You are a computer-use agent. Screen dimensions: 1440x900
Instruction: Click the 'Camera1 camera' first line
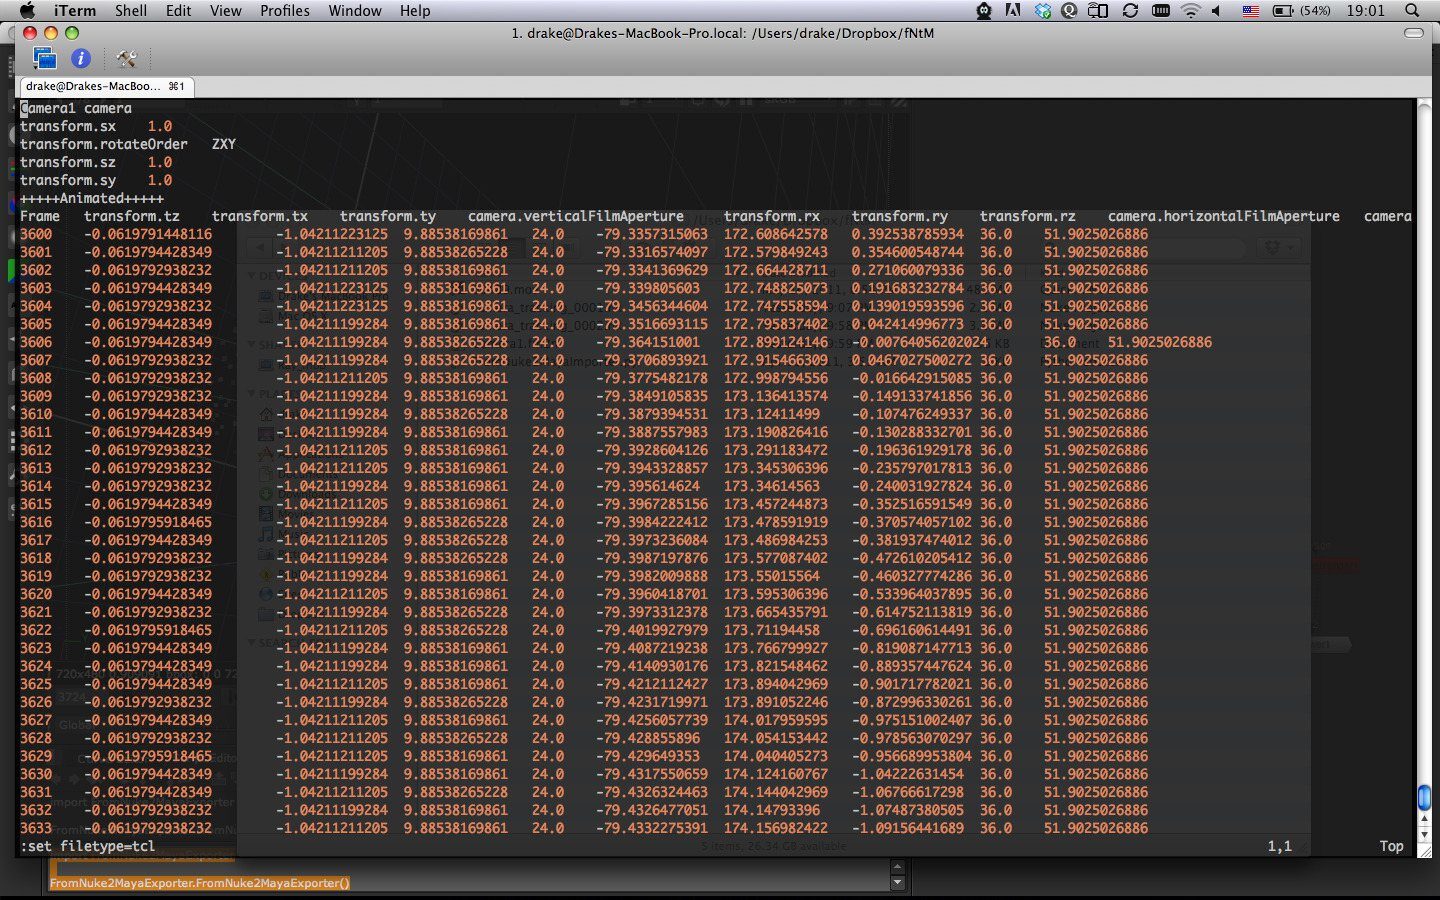76,108
